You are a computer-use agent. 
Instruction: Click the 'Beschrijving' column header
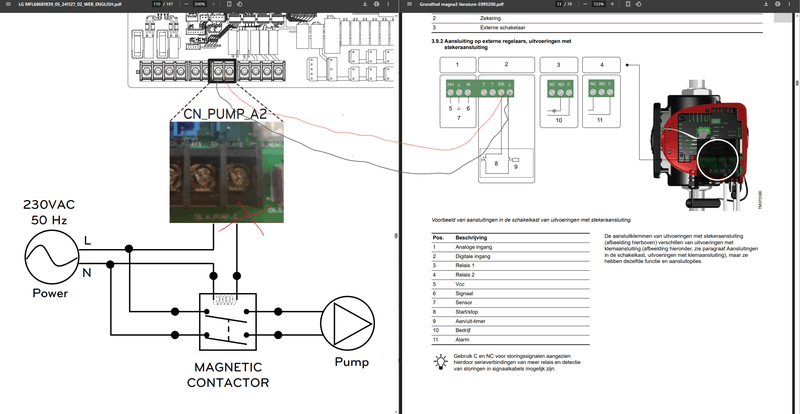tap(471, 238)
